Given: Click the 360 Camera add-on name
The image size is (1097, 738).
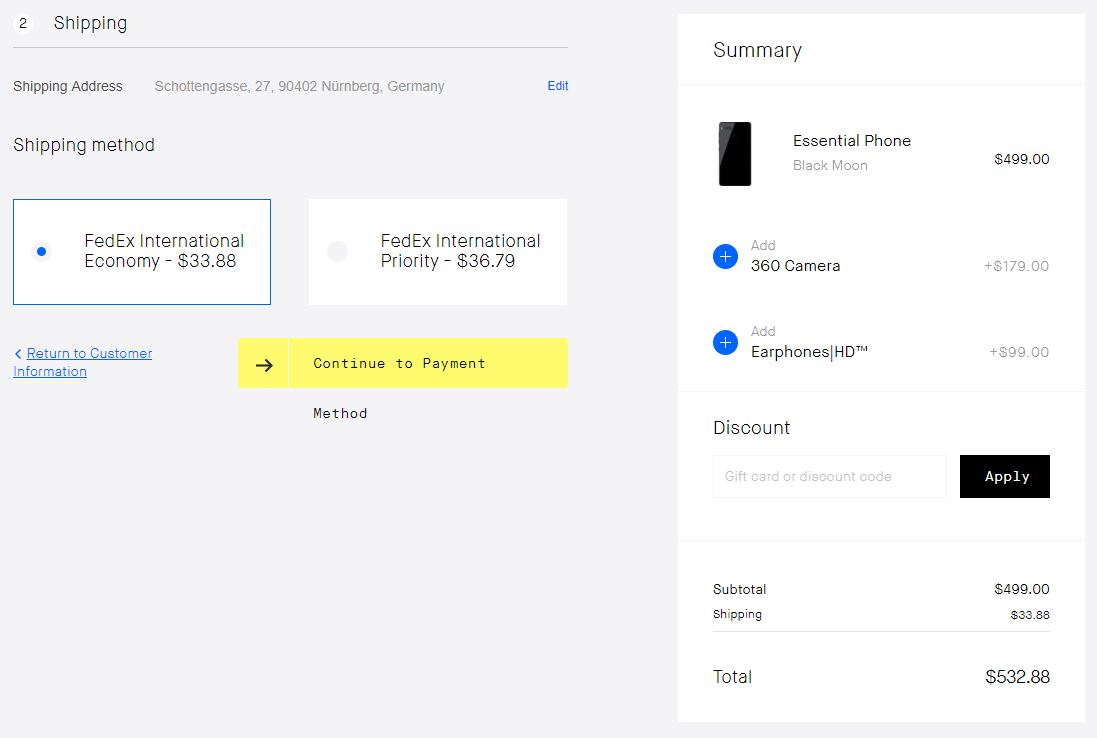Looking at the screenshot, I should point(795,266).
